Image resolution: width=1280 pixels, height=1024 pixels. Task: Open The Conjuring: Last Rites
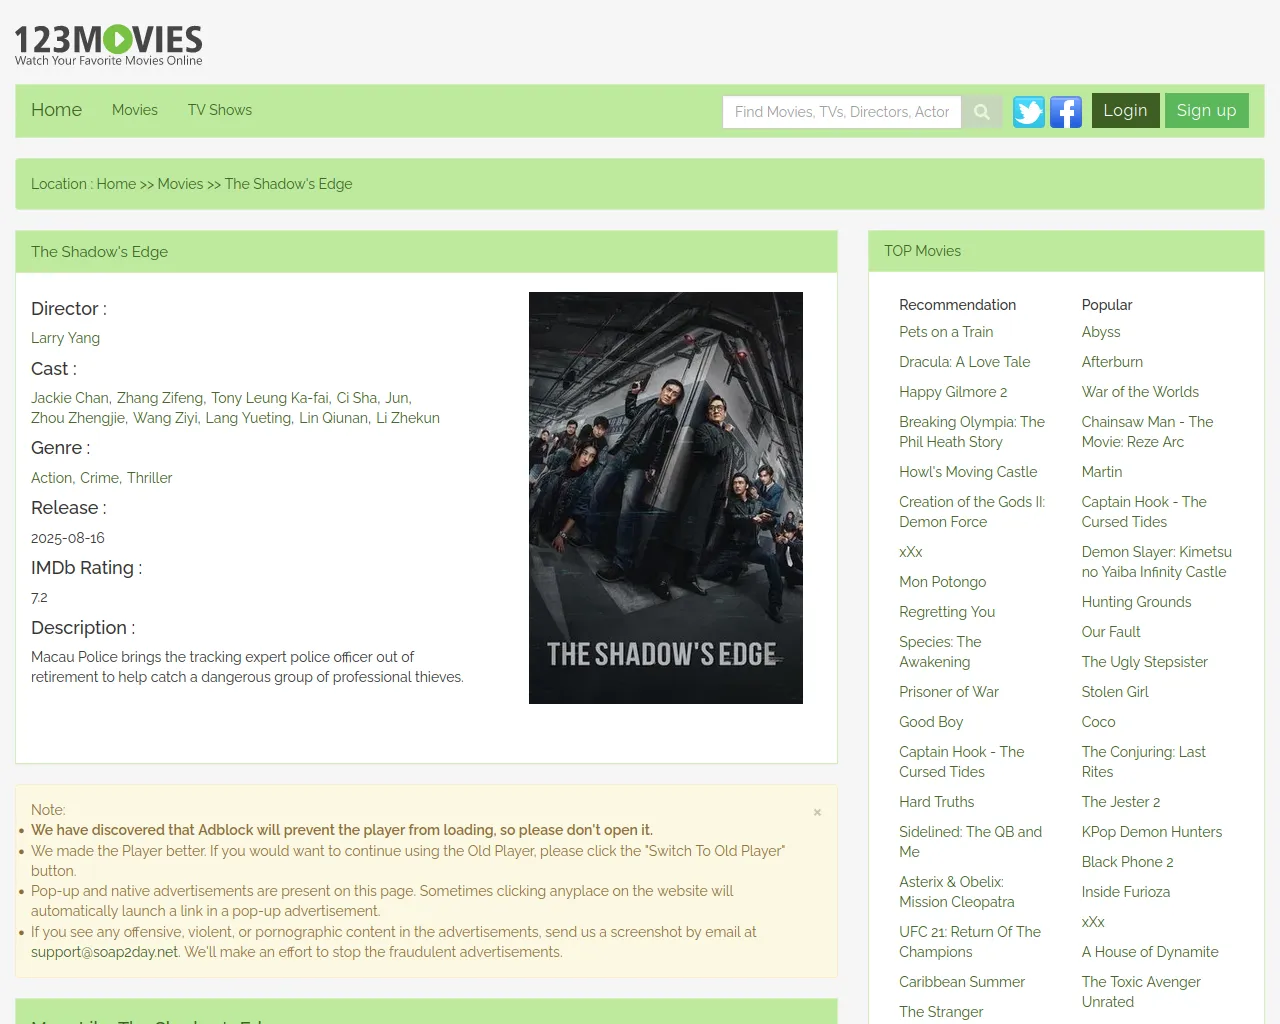pyautogui.click(x=1144, y=762)
